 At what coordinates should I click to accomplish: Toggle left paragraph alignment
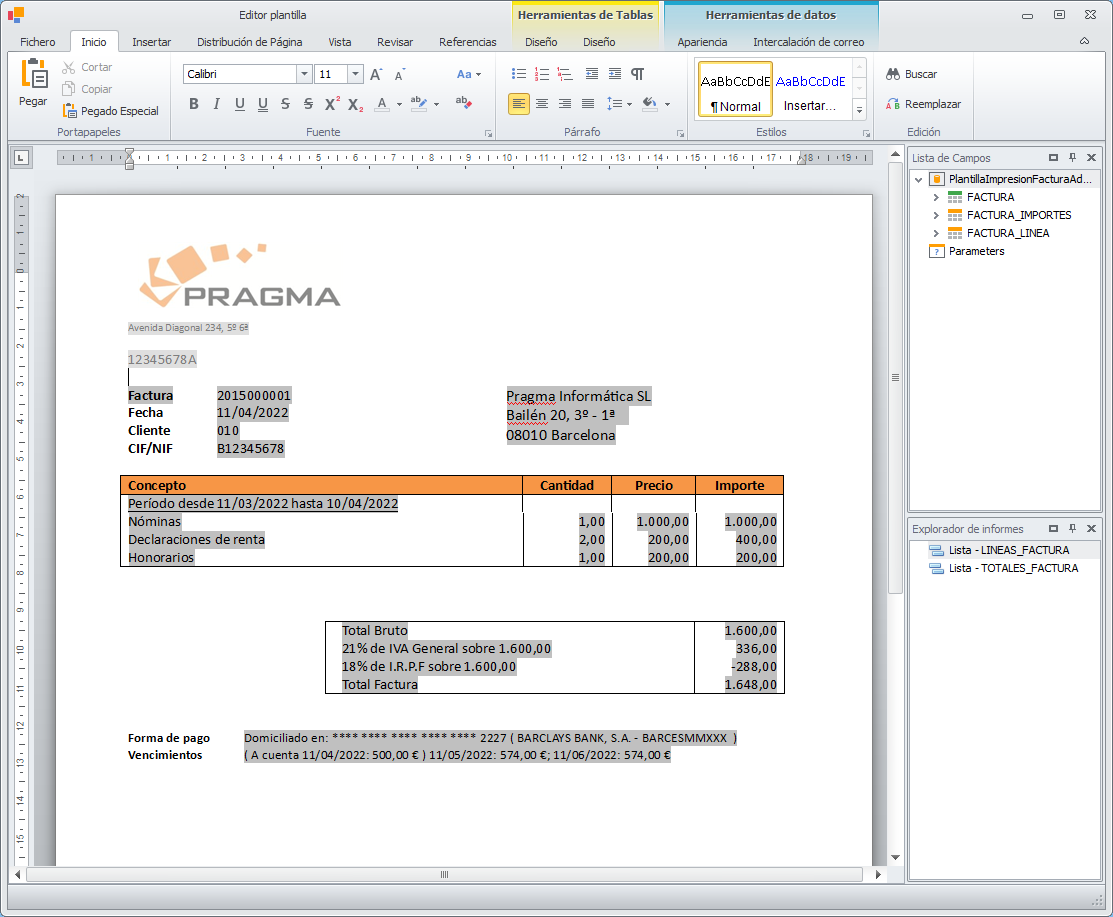pos(519,104)
